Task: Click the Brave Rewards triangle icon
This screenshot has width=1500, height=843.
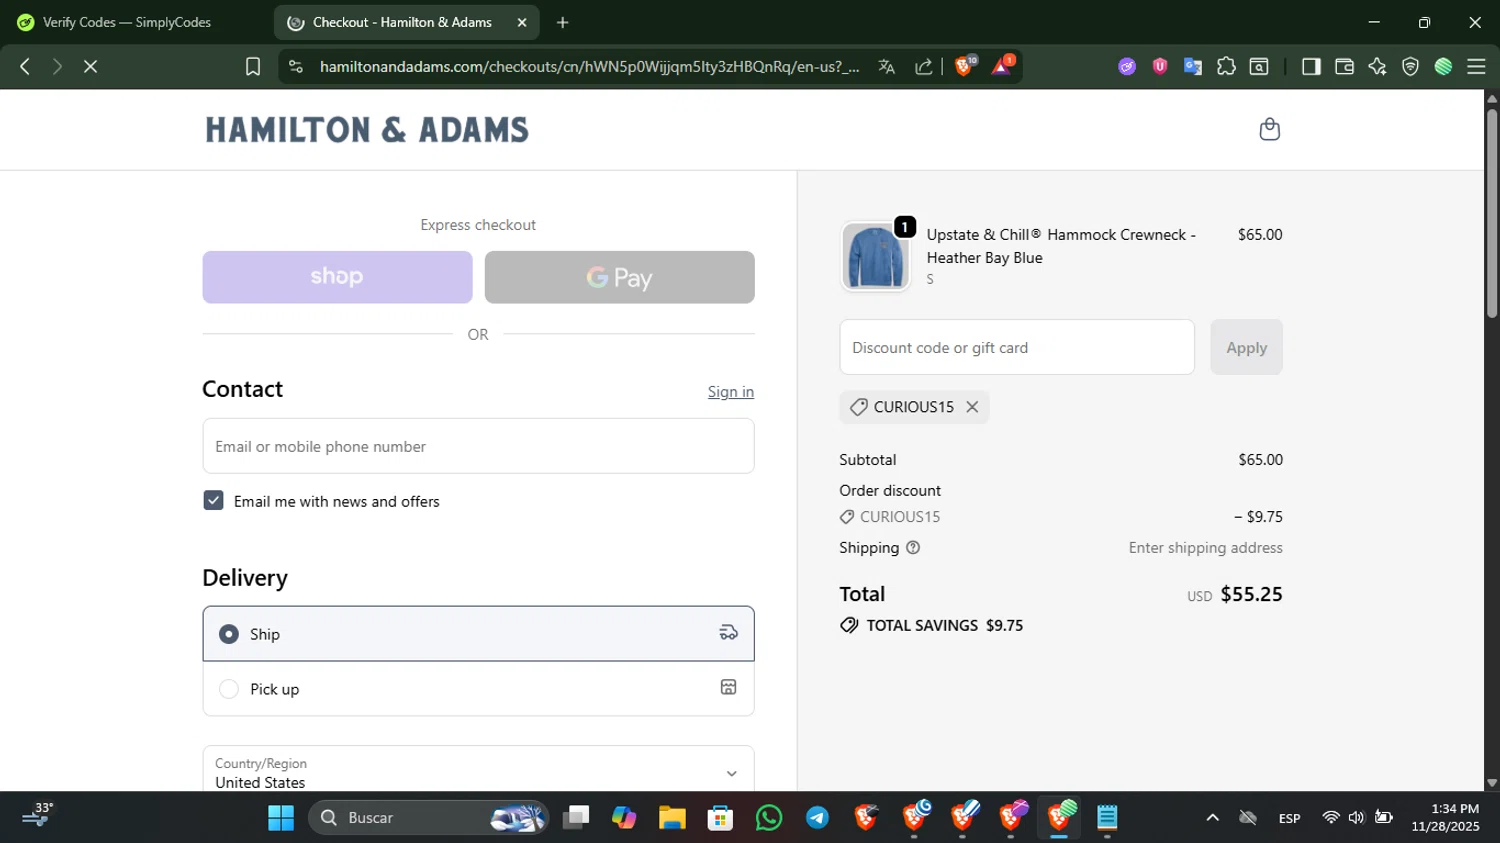Action: 1002,66
